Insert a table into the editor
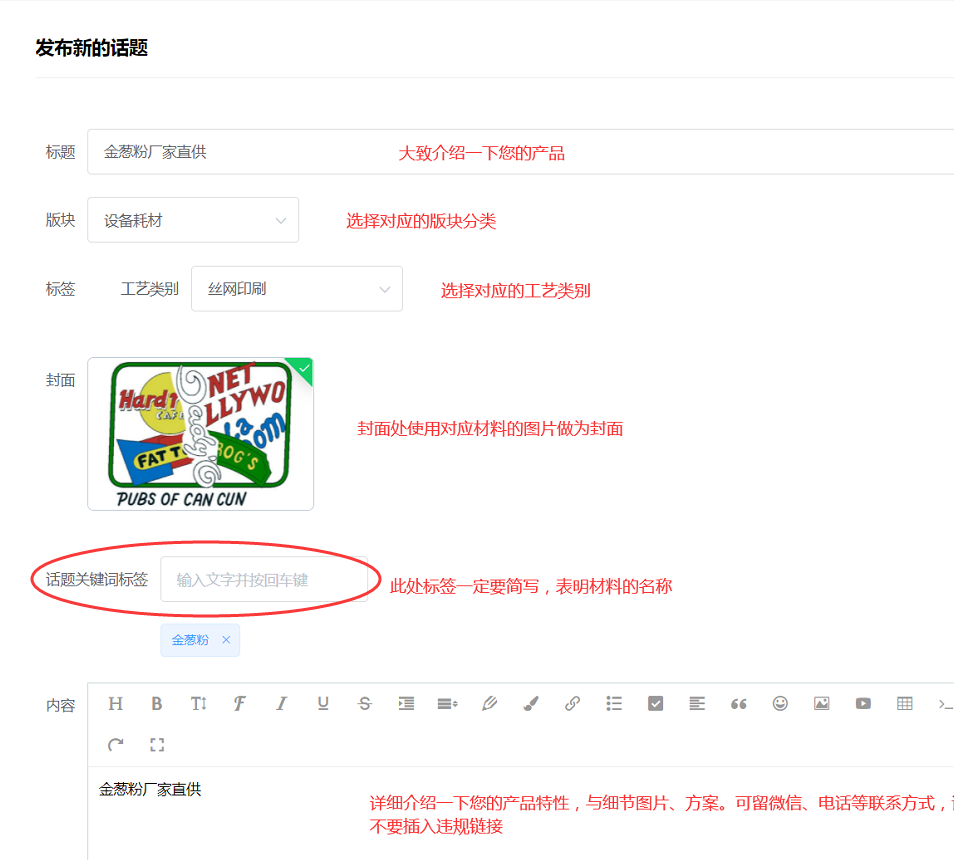The height and width of the screenshot is (860, 954). pos(905,704)
